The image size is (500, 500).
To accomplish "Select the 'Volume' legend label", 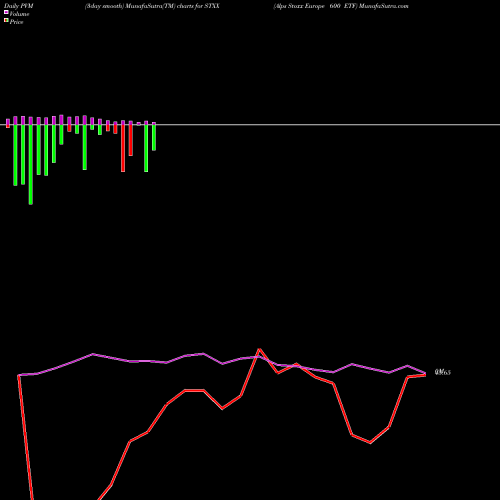I will pyautogui.click(x=19, y=14).
